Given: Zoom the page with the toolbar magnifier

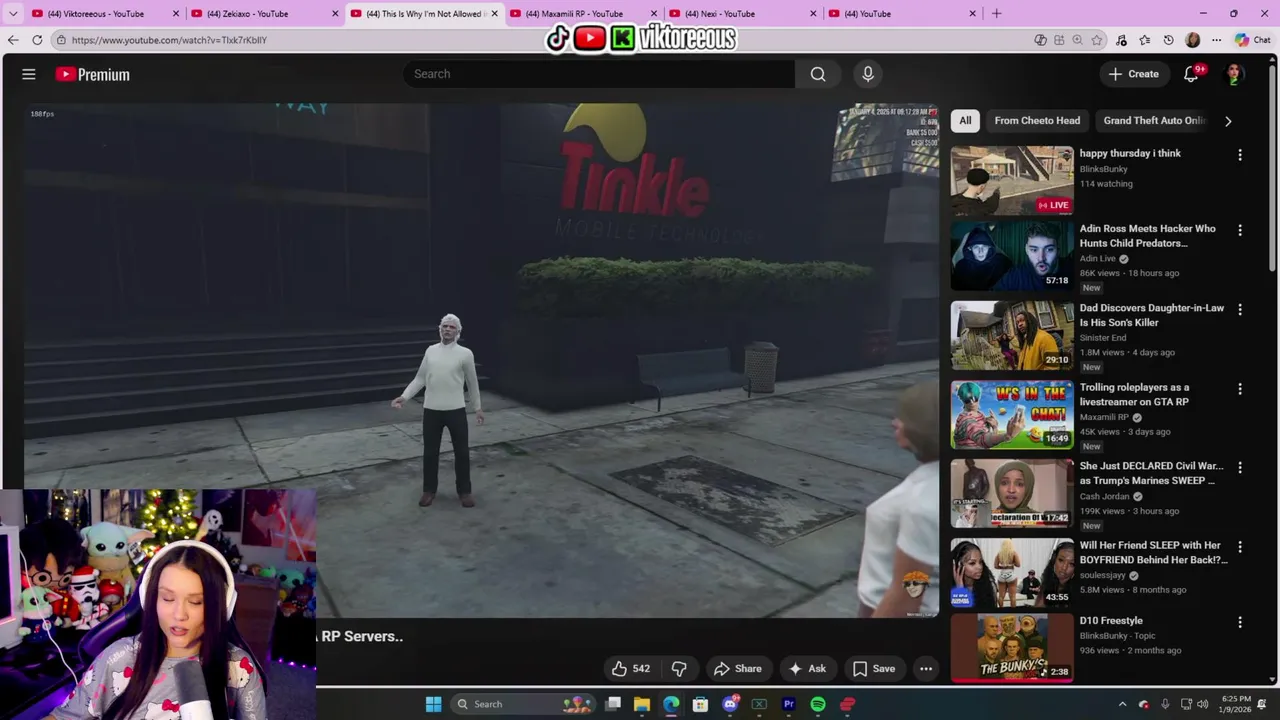Looking at the screenshot, I should point(1077,40).
